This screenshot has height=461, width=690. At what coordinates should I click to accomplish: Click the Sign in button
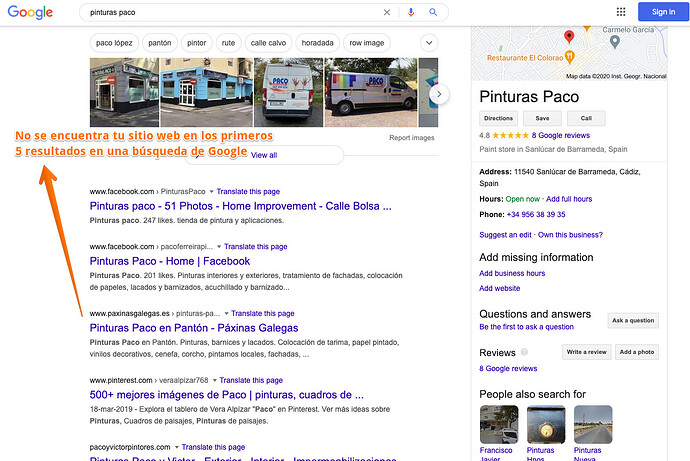(663, 12)
